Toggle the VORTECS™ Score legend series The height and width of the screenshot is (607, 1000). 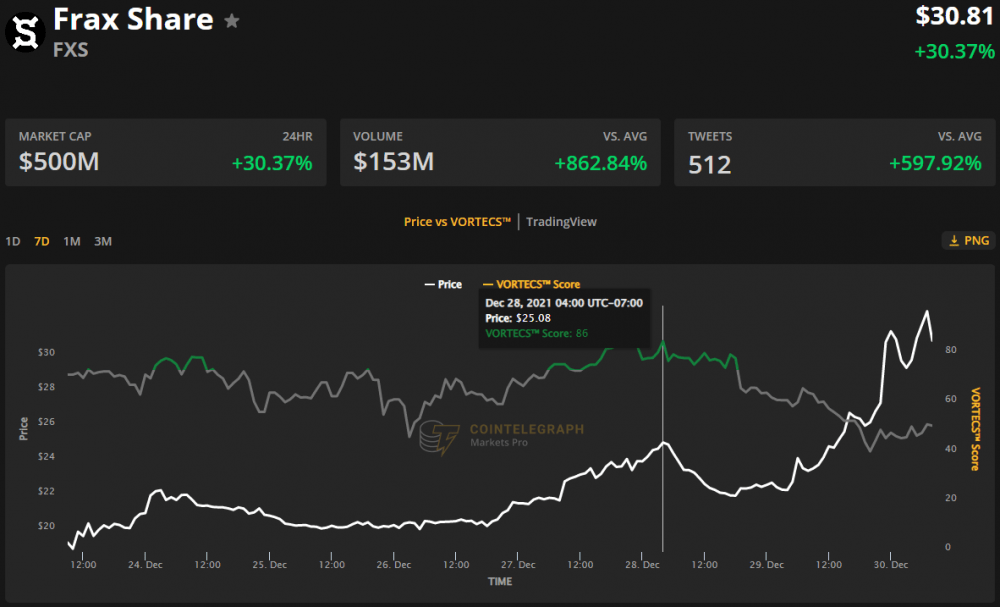click(x=532, y=284)
